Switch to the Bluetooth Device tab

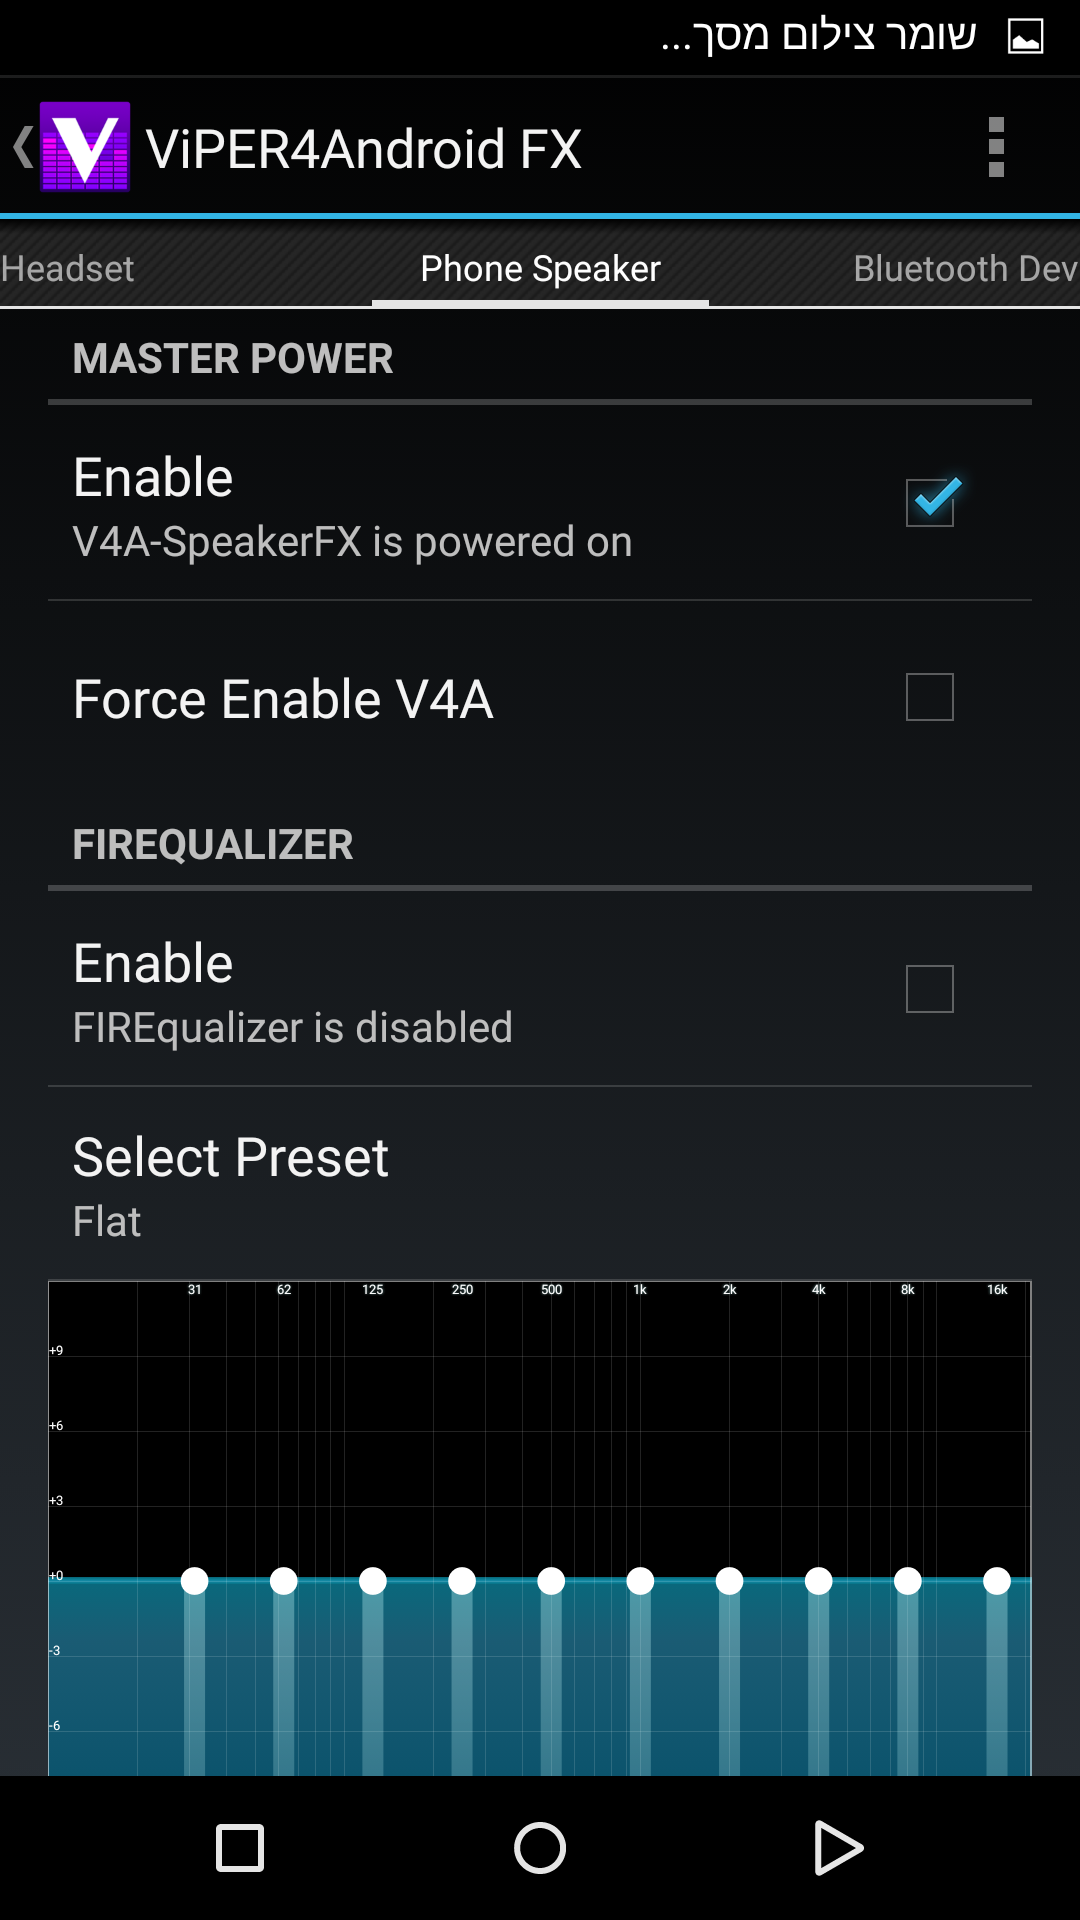pyautogui.click(x=964, y=269)
